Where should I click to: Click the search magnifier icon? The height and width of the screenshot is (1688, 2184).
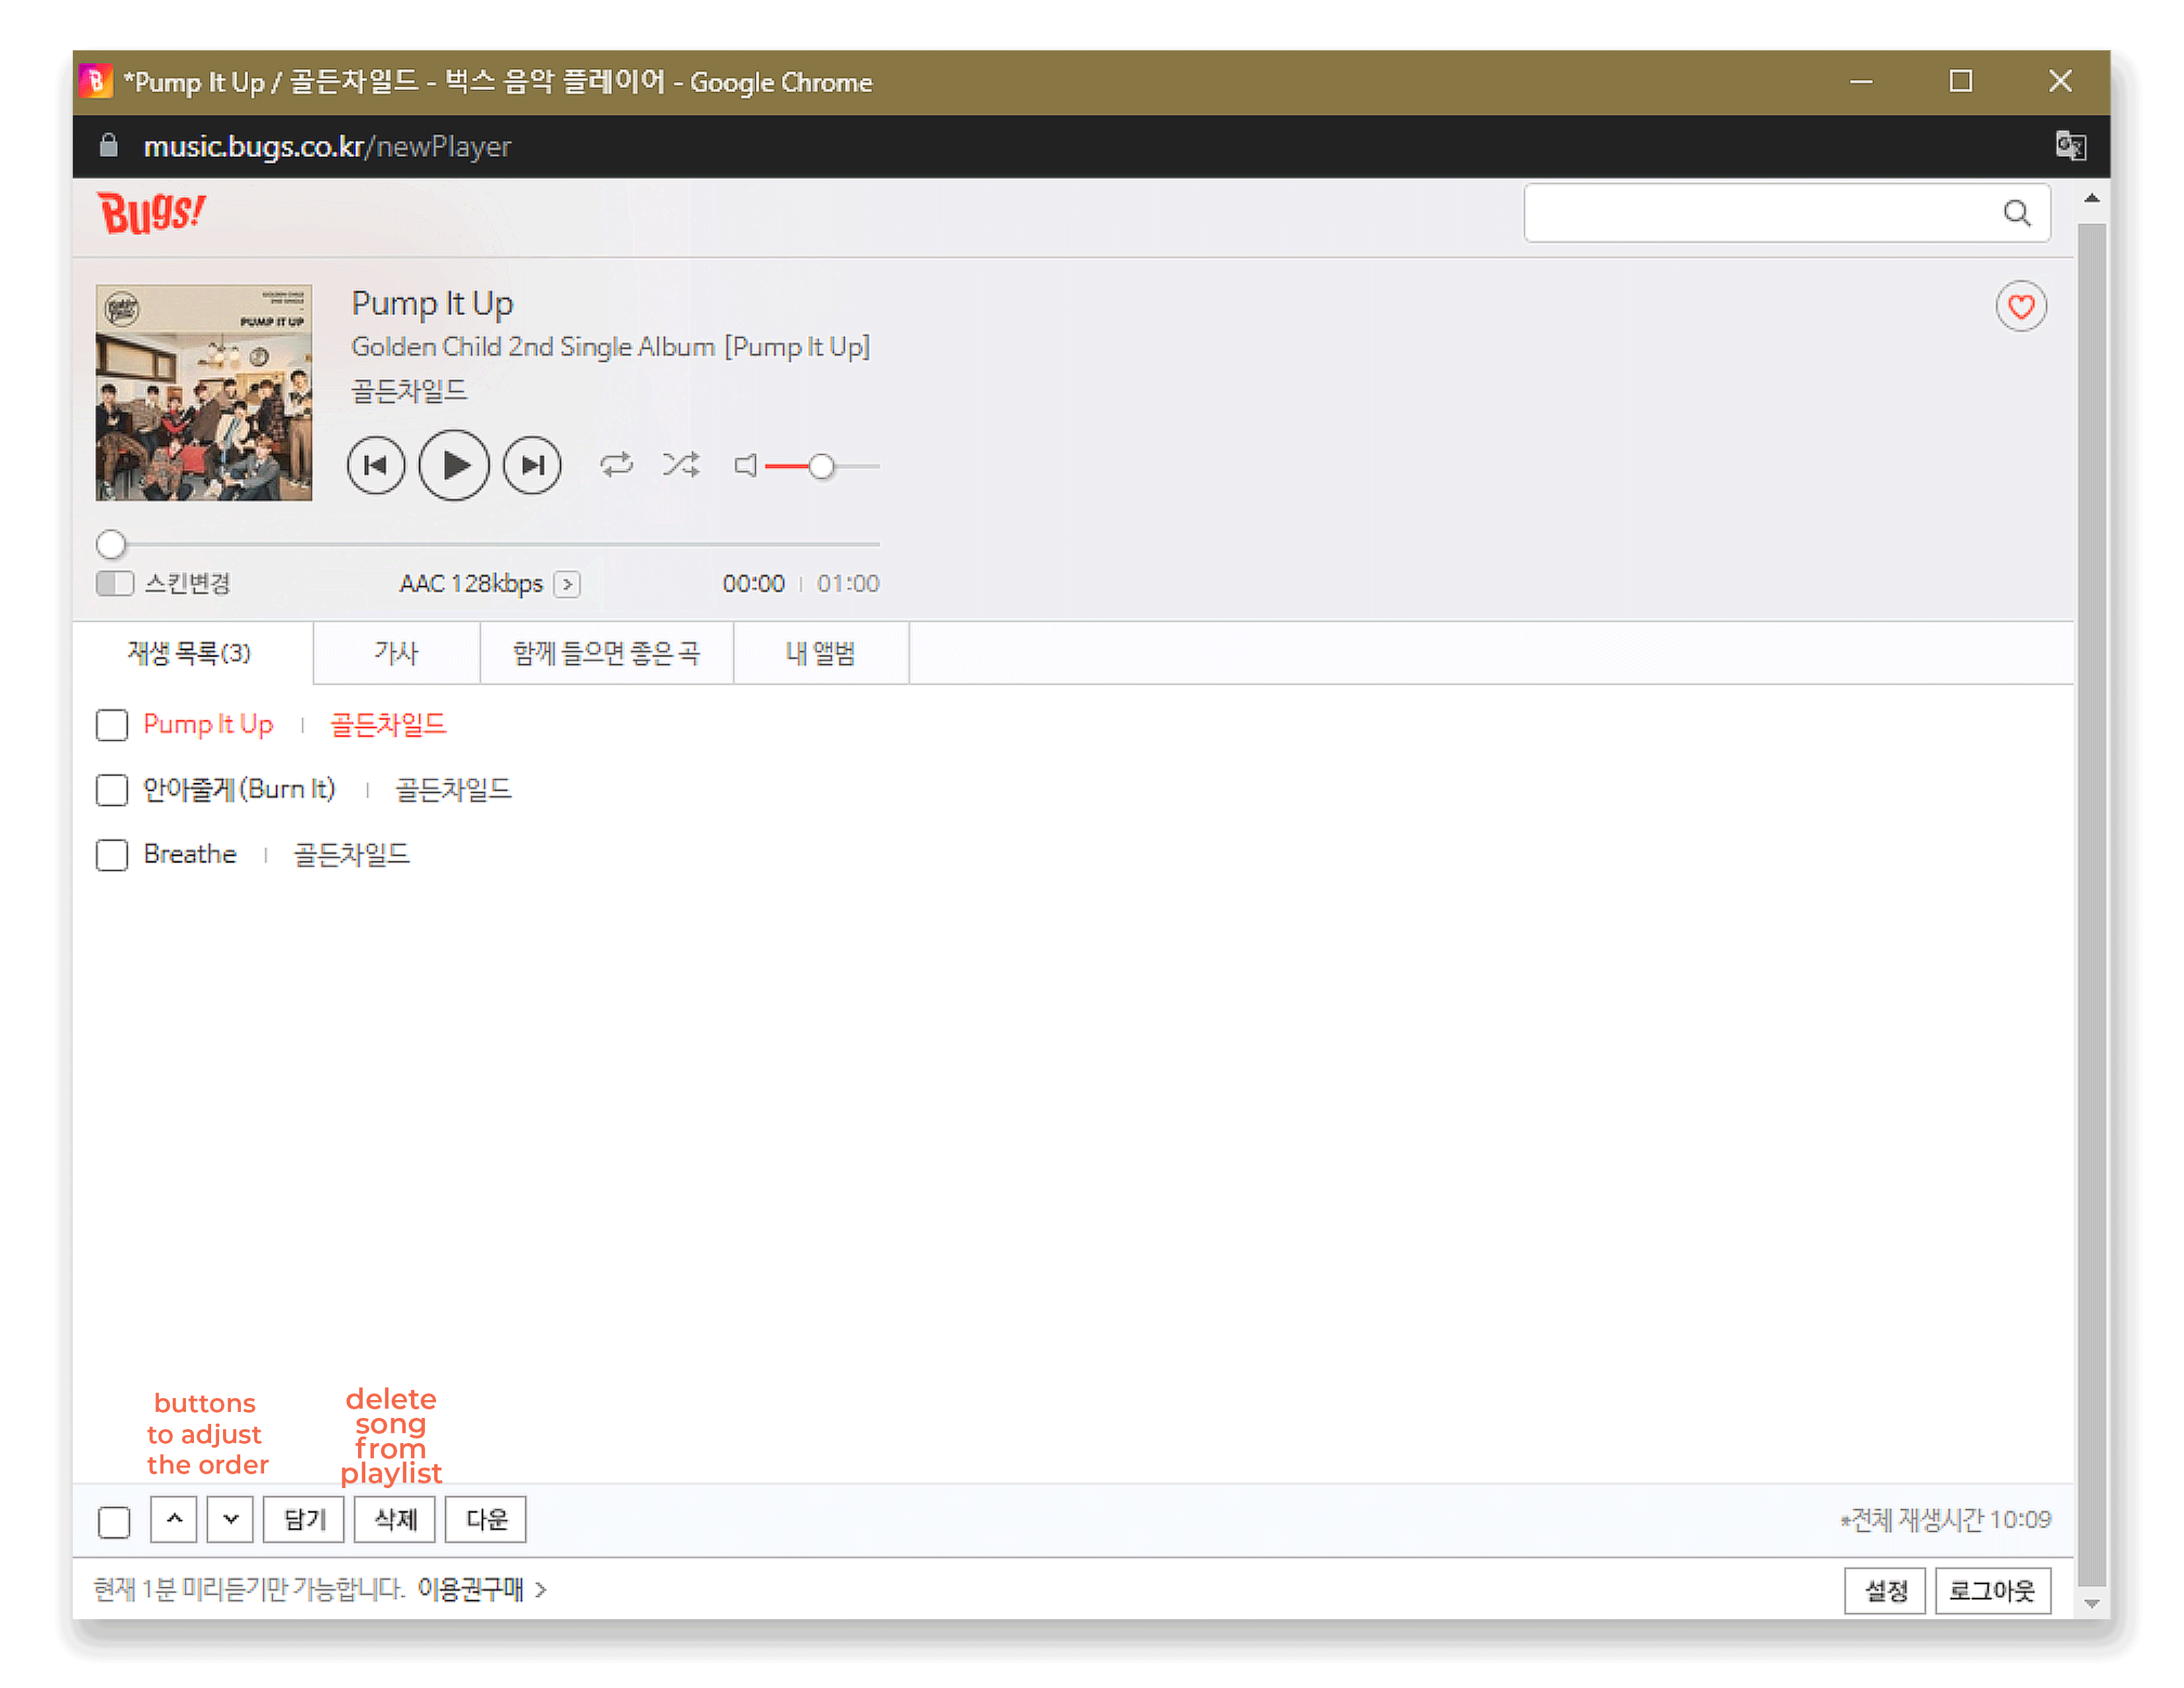2016,213
